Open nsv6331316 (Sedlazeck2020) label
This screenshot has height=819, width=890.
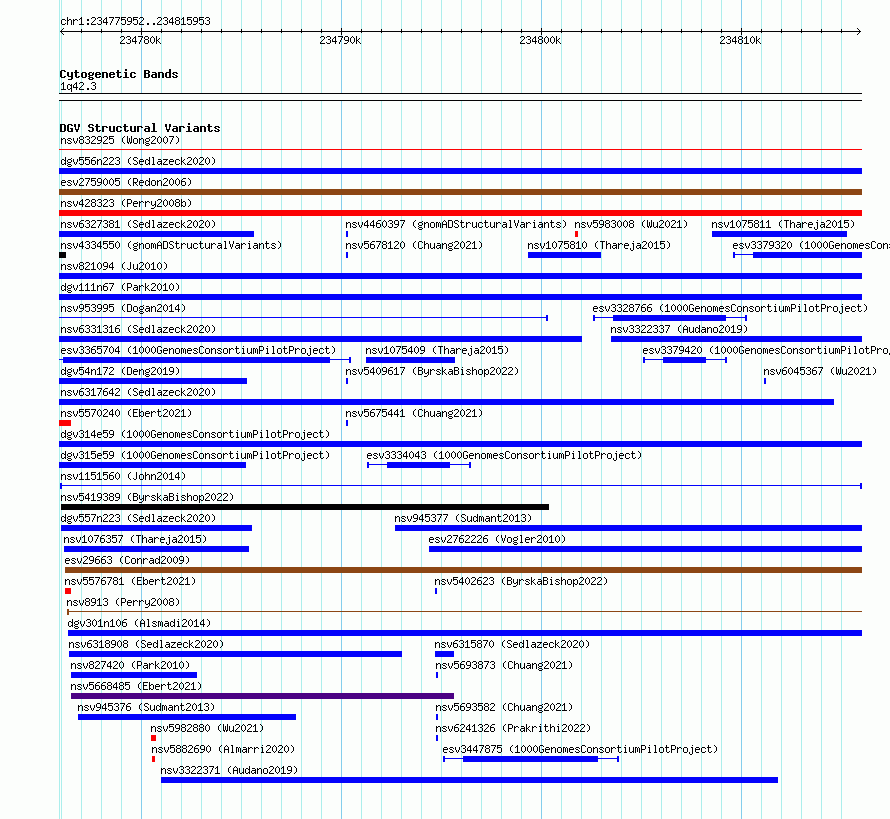(x=138, y=329)
